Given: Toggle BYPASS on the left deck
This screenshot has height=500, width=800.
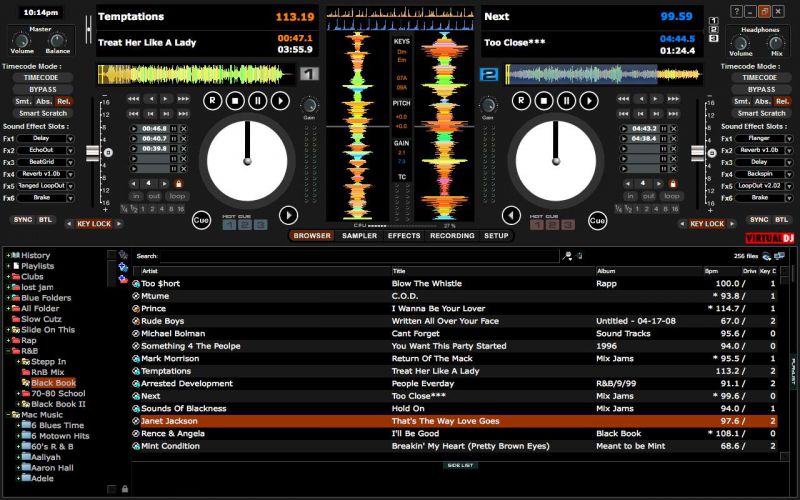Looking at the screenshot, I should (42, 89).
